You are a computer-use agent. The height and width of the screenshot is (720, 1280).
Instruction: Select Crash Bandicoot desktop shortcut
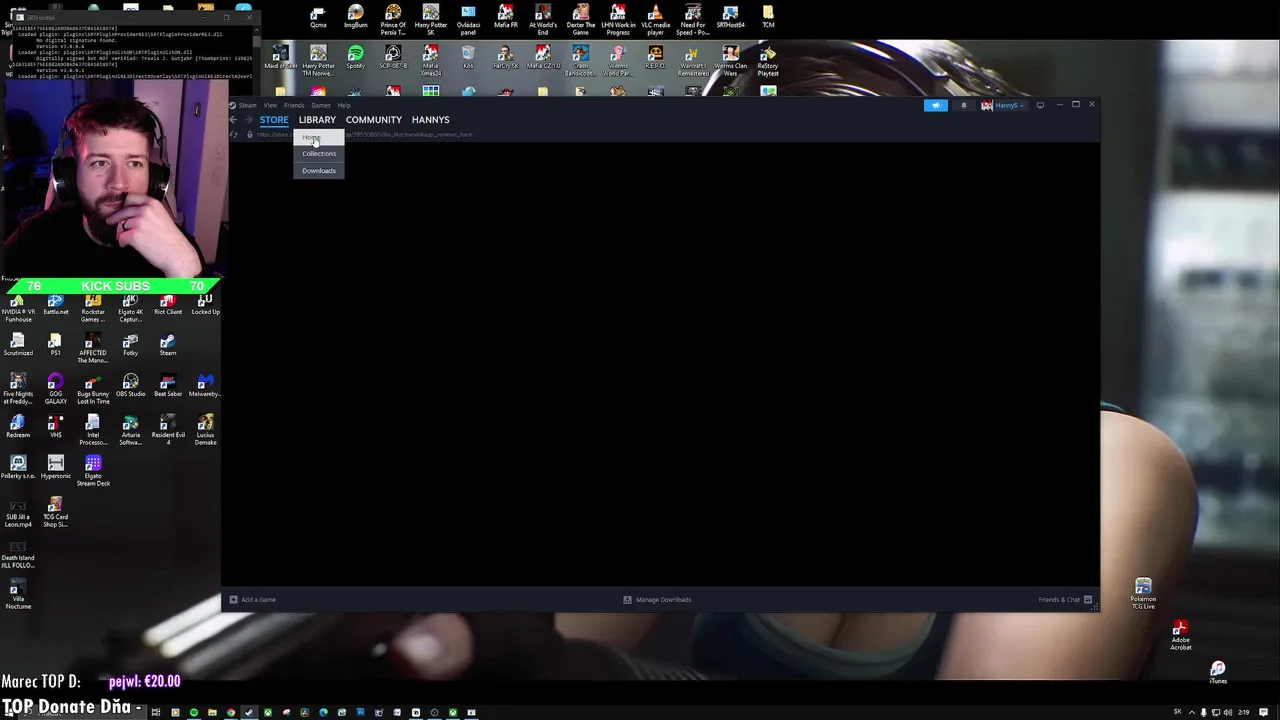[580, 61]
